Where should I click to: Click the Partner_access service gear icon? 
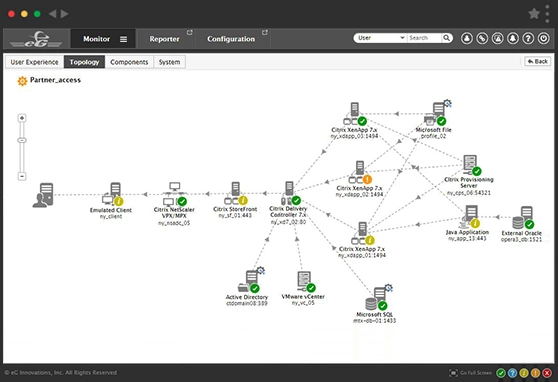22,81
